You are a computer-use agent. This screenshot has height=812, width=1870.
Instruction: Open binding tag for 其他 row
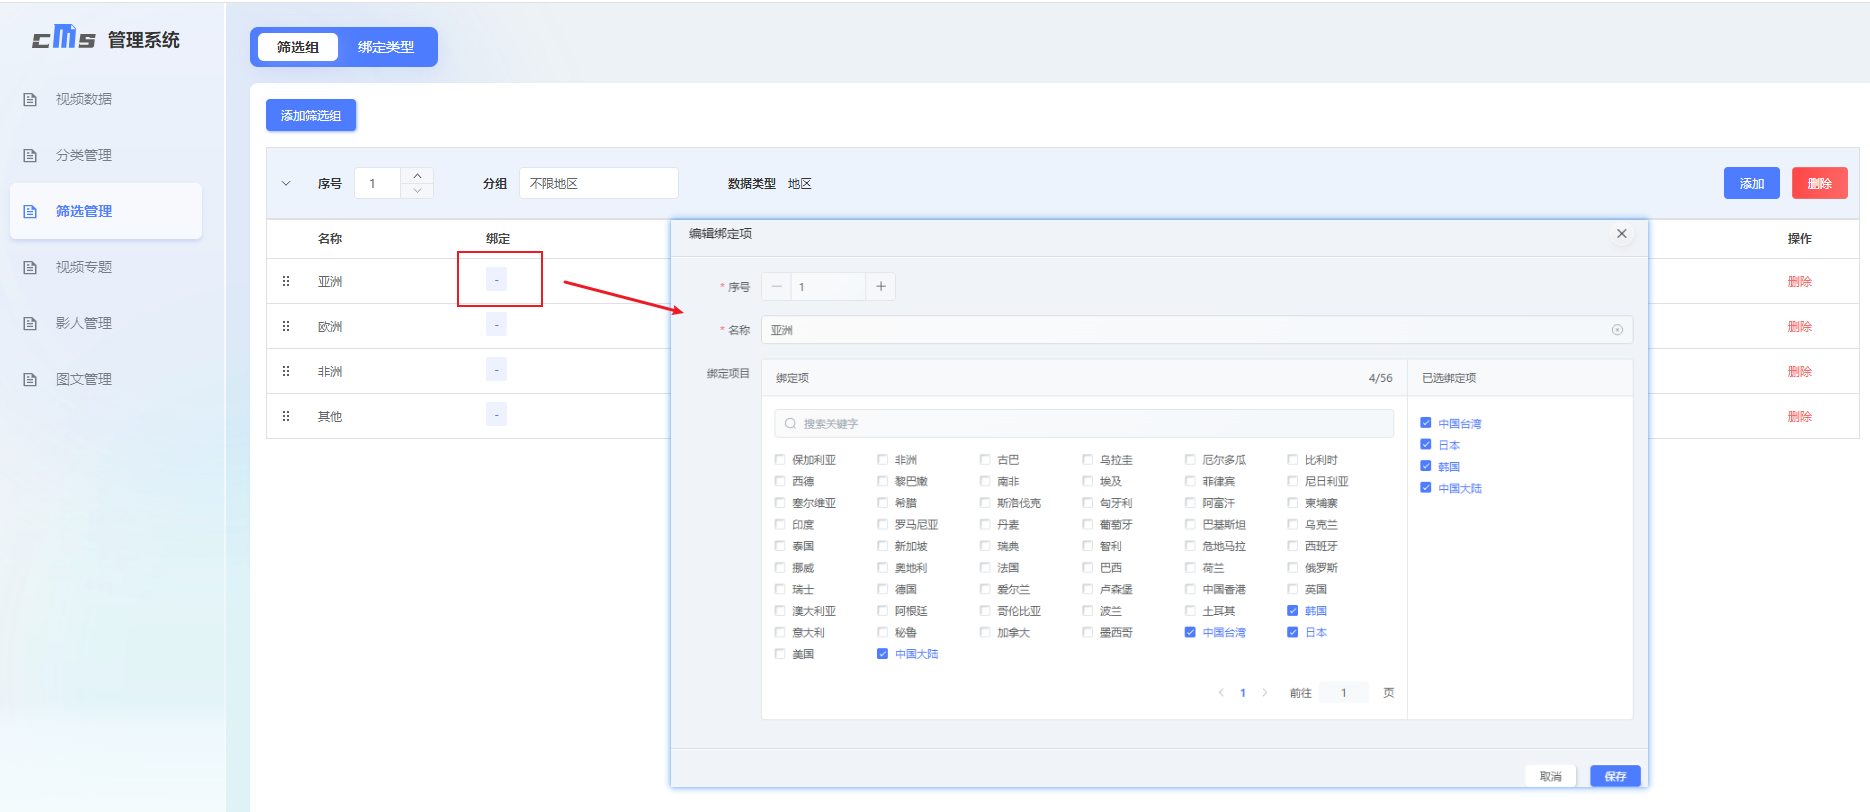[496, 415]
